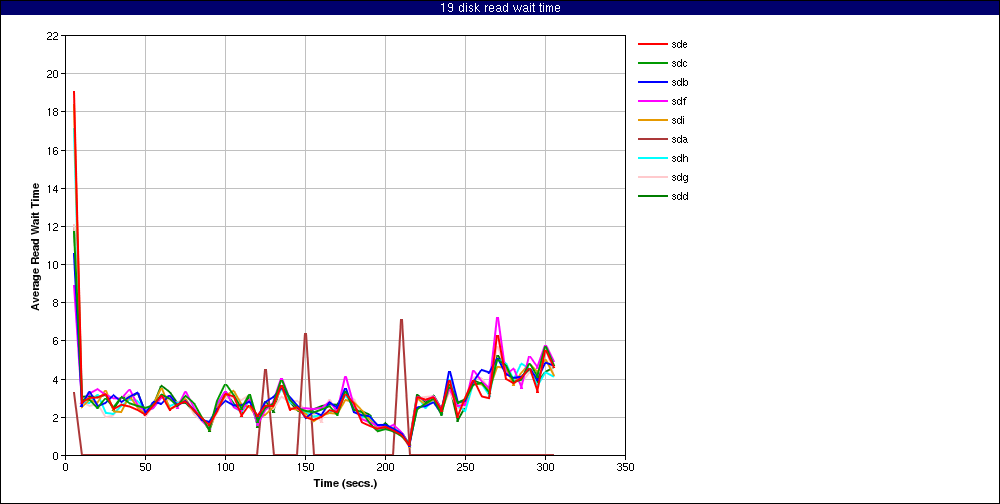The image size is (1000, 504).
Task: Click the '19 disk read wait time' title
Action: 500,8
